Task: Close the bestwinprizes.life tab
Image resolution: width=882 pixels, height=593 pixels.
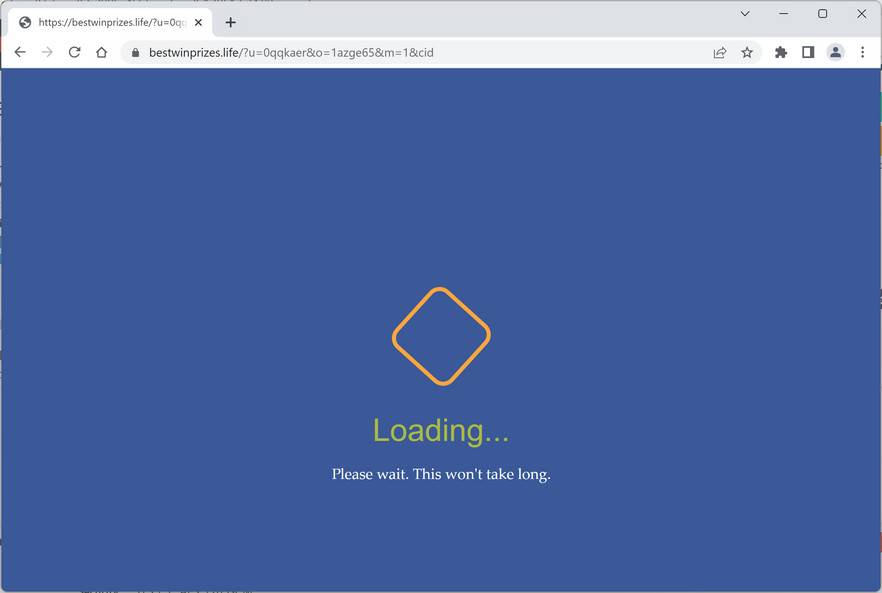Action: pyautogui.click(x=198, y=23)
